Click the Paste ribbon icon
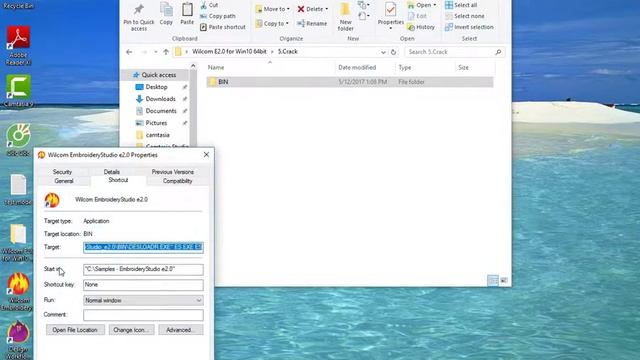The width and height of the screenshot is (640, 360). (x=187, y=14)
